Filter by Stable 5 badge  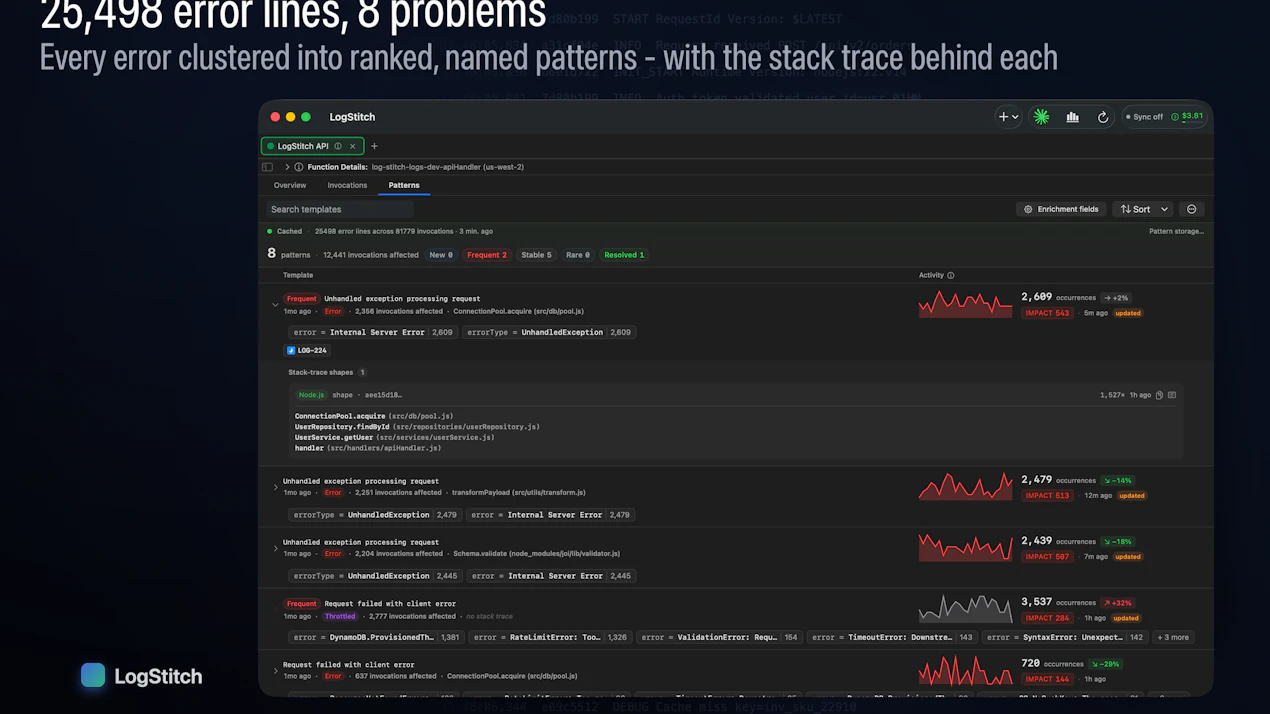point(536,255)
